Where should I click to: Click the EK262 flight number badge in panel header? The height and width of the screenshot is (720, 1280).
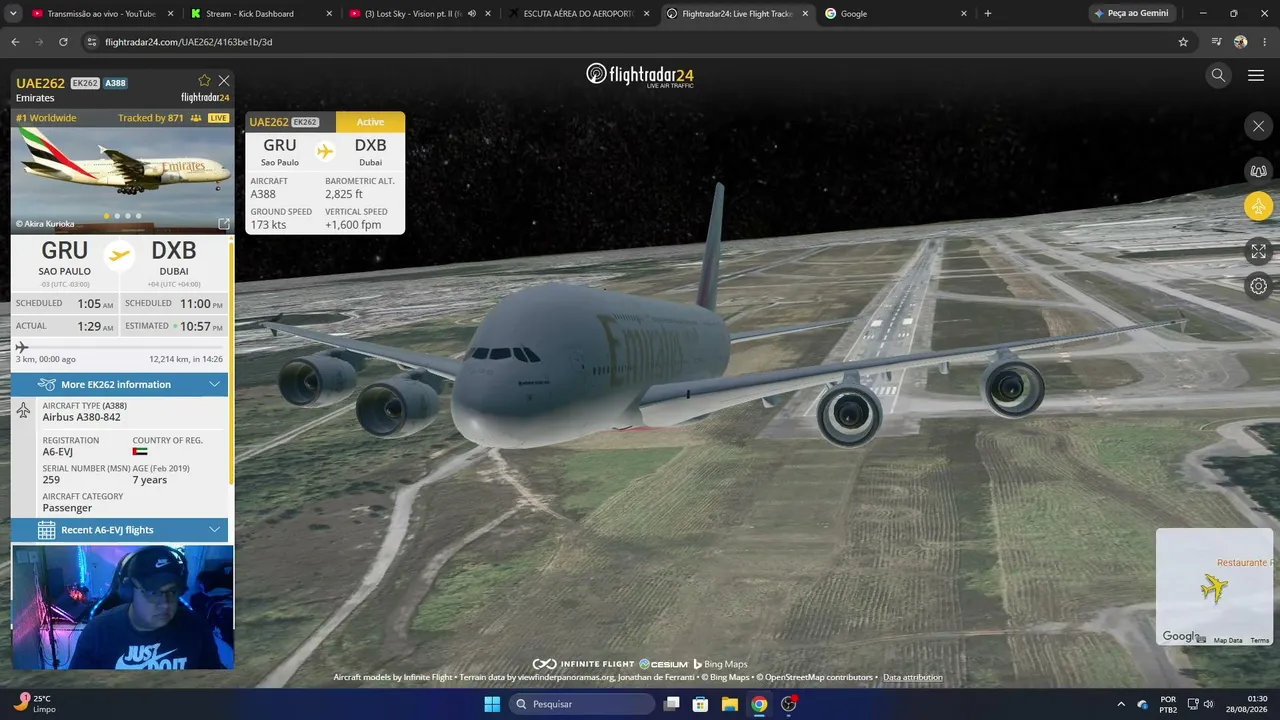click(85, 83)
